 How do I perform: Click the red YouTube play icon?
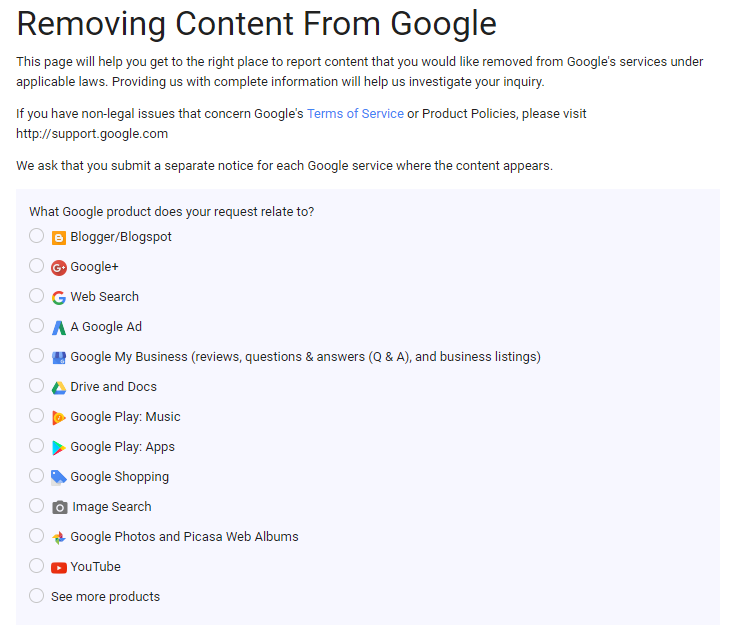pyautogui.click(x=59, y=568)
